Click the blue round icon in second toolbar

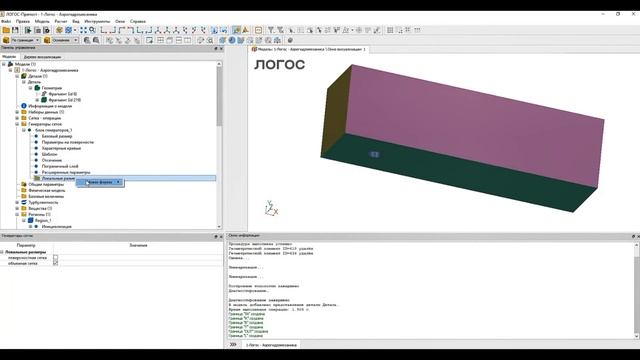click(x=232, y=40)
